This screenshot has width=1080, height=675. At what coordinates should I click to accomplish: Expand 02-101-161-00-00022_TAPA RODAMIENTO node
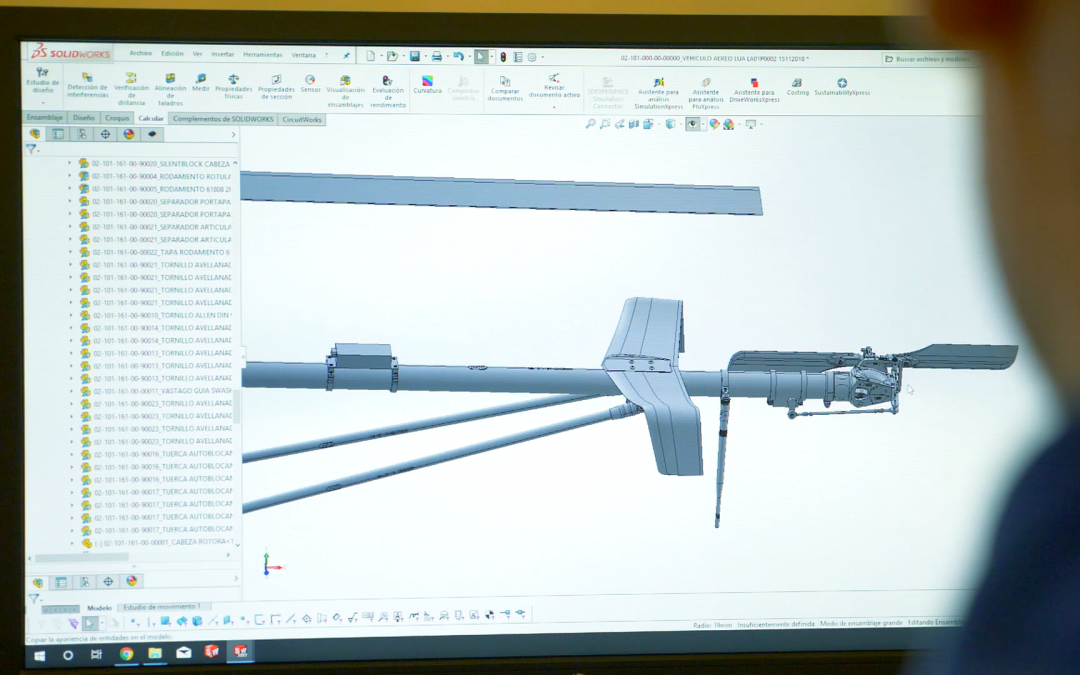tap(70, 252)
